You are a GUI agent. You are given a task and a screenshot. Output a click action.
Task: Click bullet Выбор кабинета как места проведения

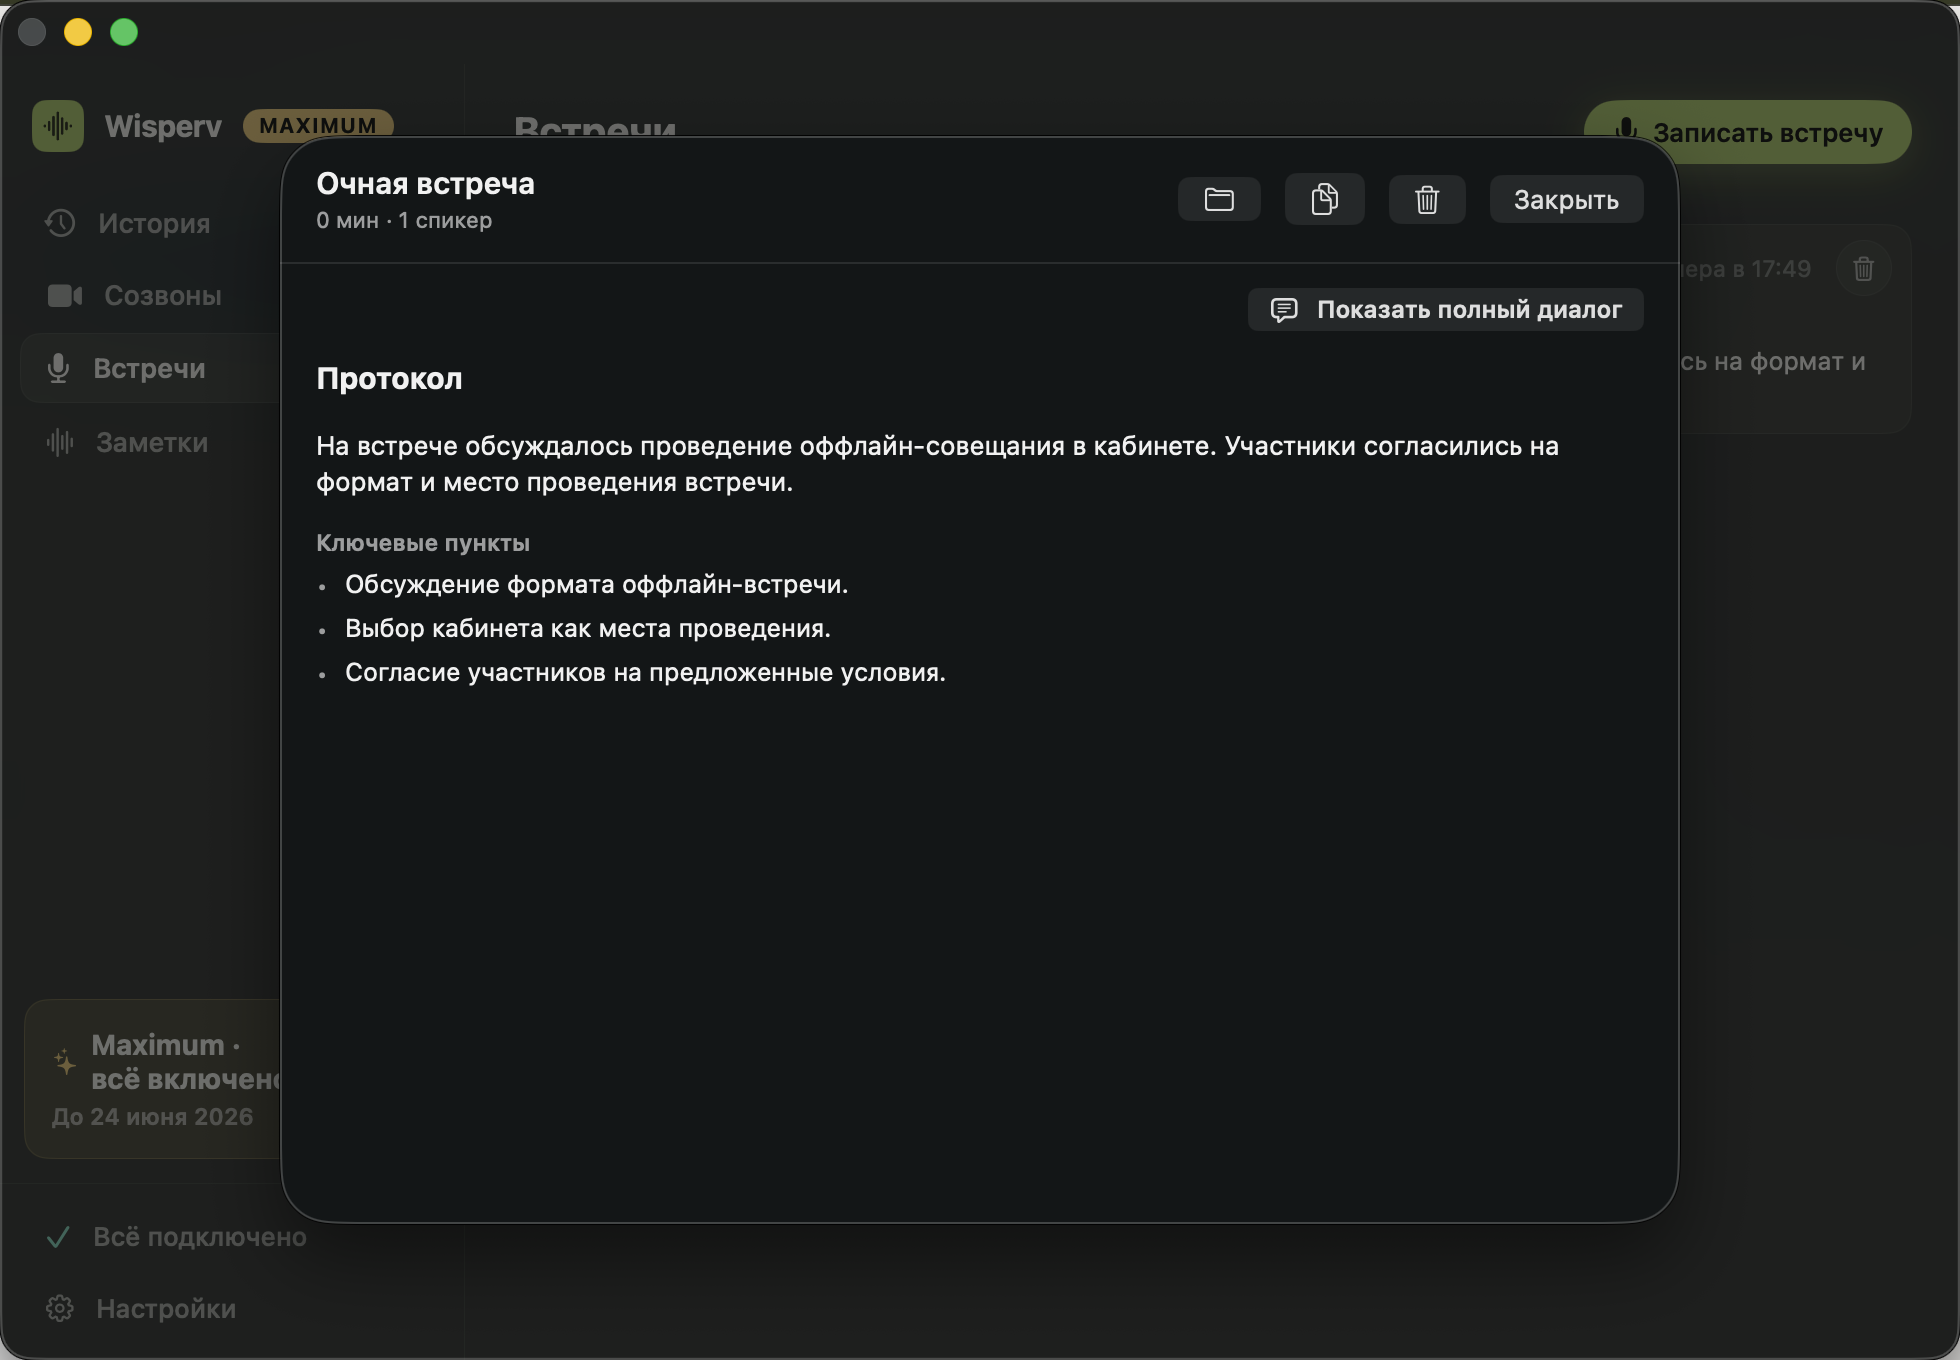[588, 629]
